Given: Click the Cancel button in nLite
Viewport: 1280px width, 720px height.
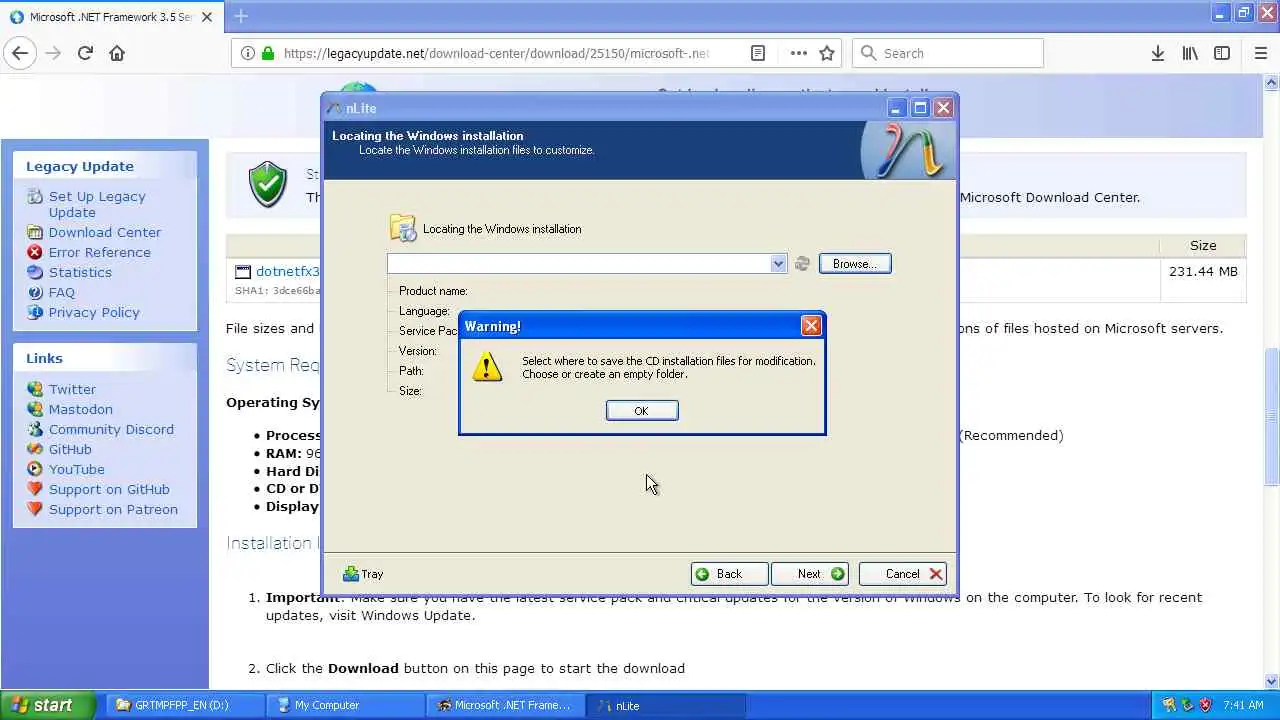Looking at the screenshot, I should [x=902, y=574].
